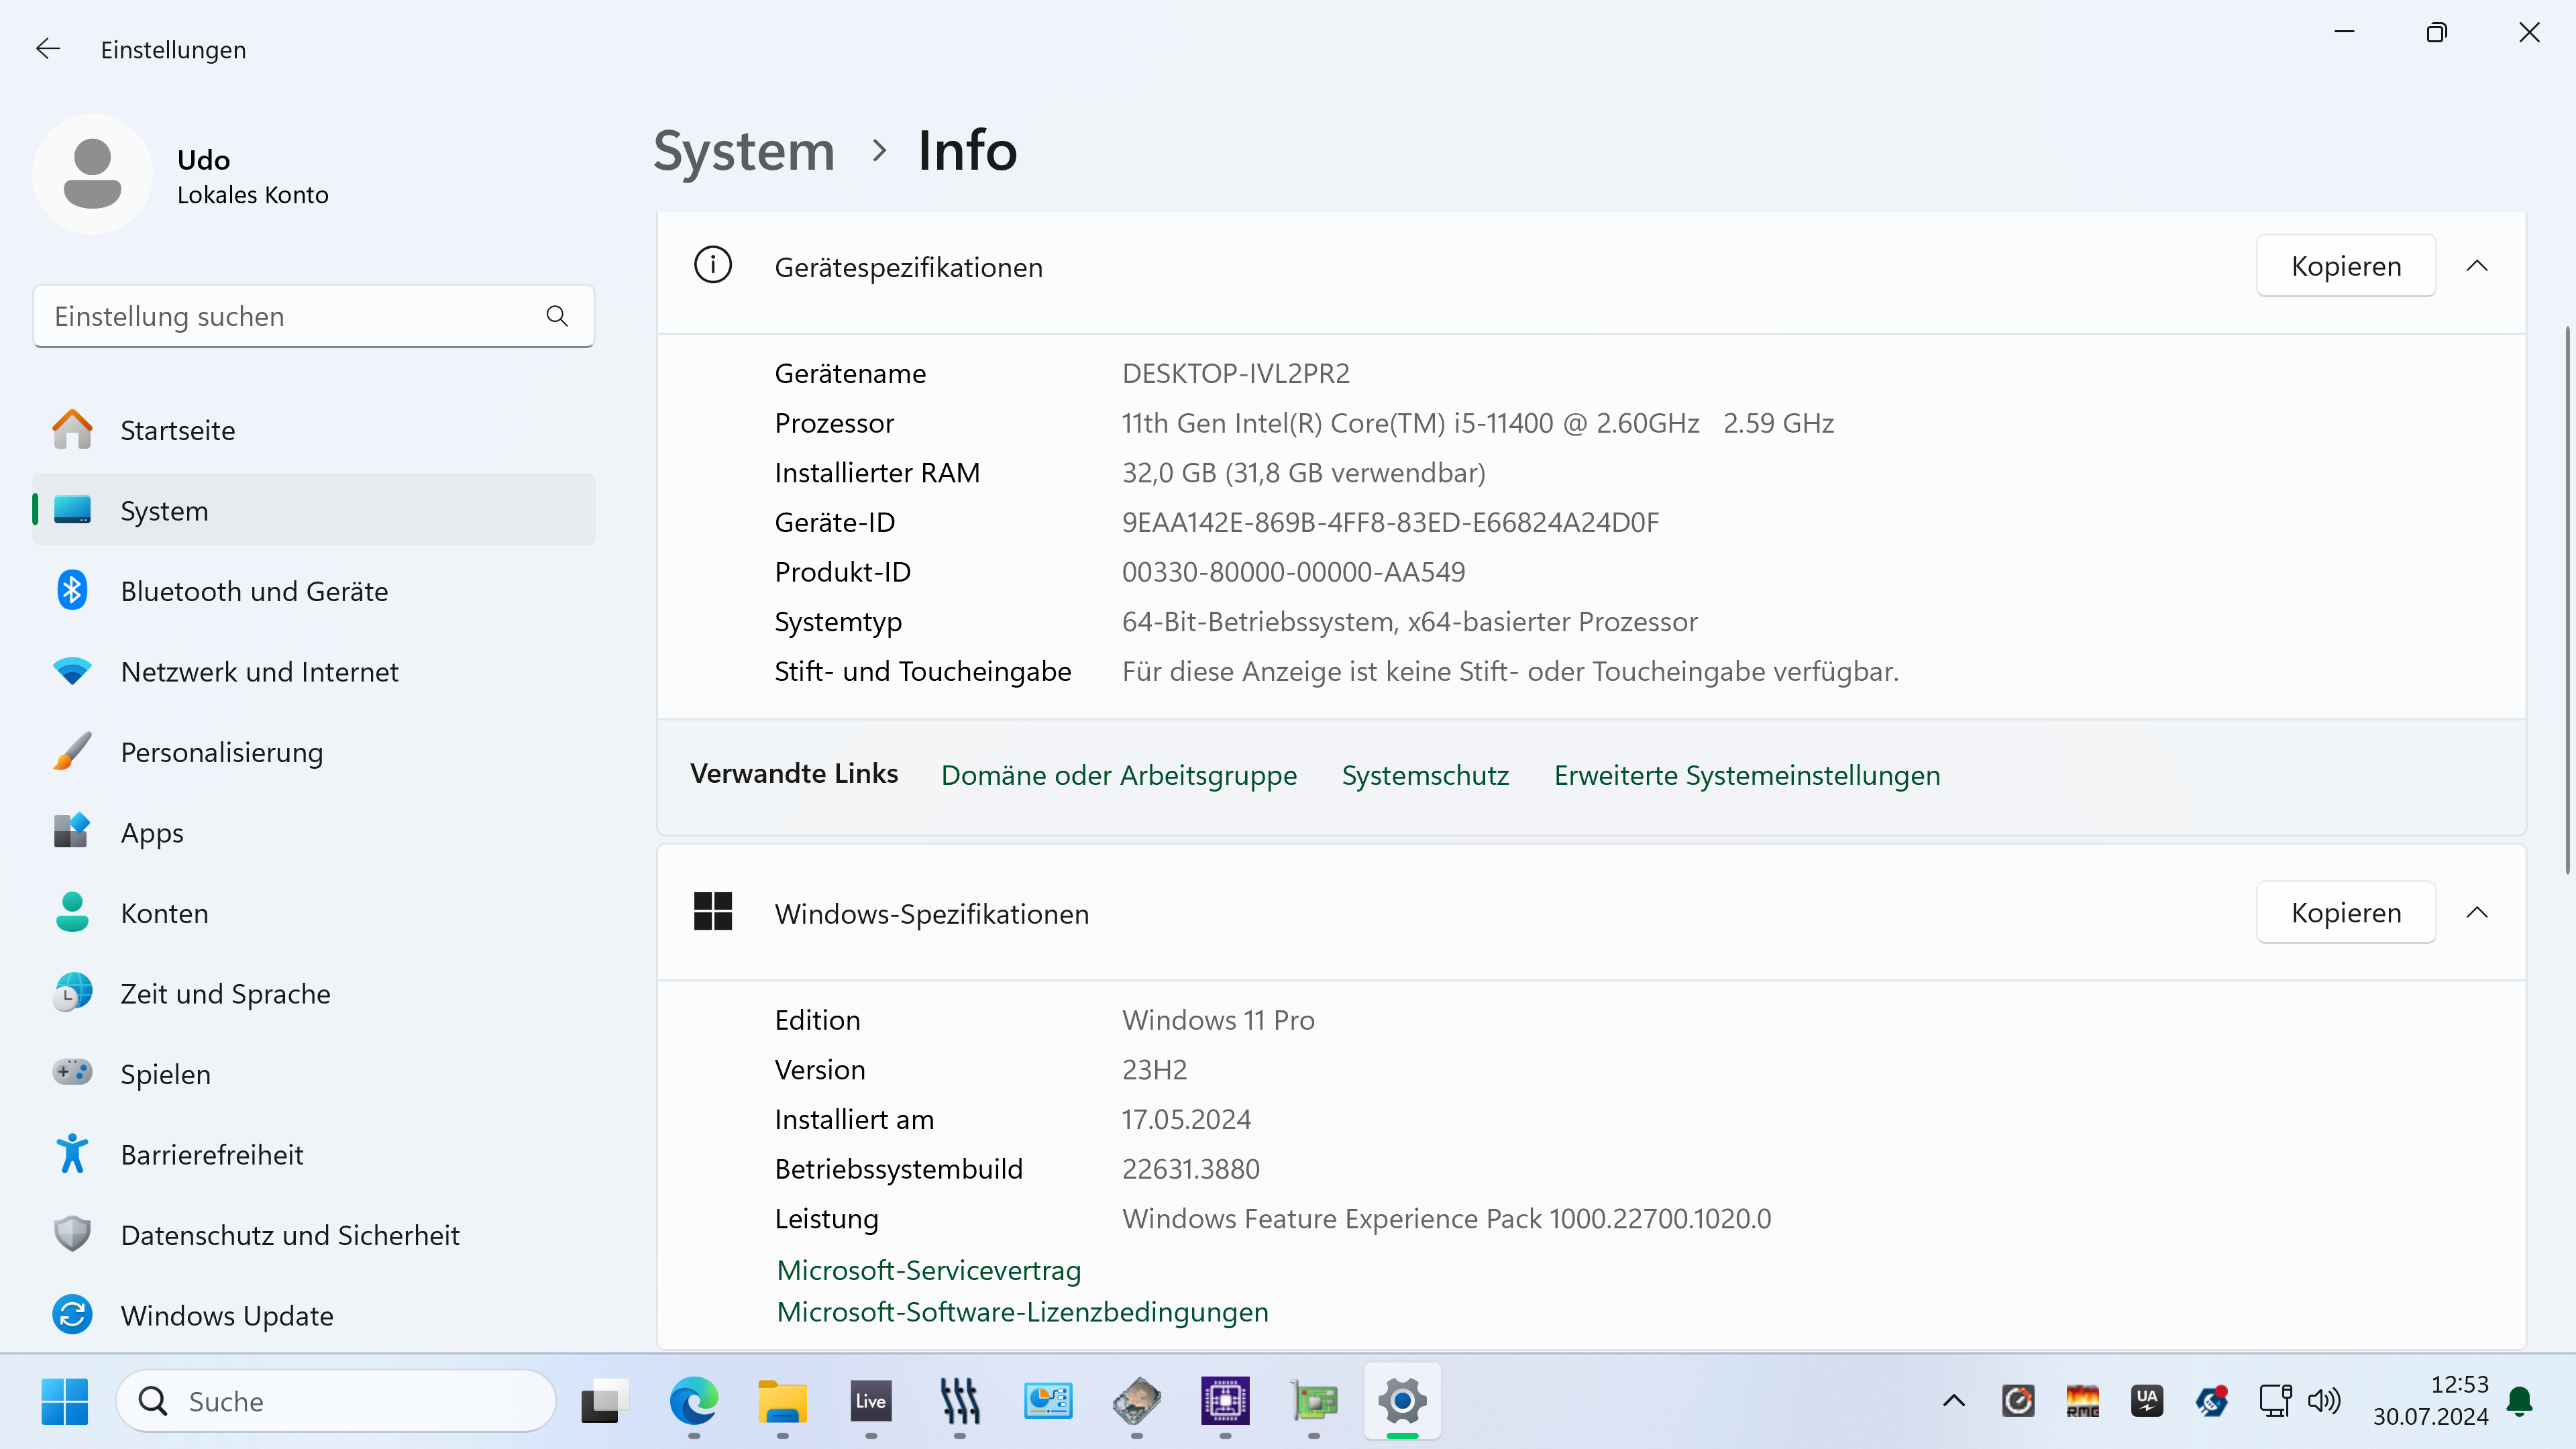Image resolution: width=2576 pixels, height=1449 pixels.
Task: Show hidden system tray icons
Action: (1953, 1401)
